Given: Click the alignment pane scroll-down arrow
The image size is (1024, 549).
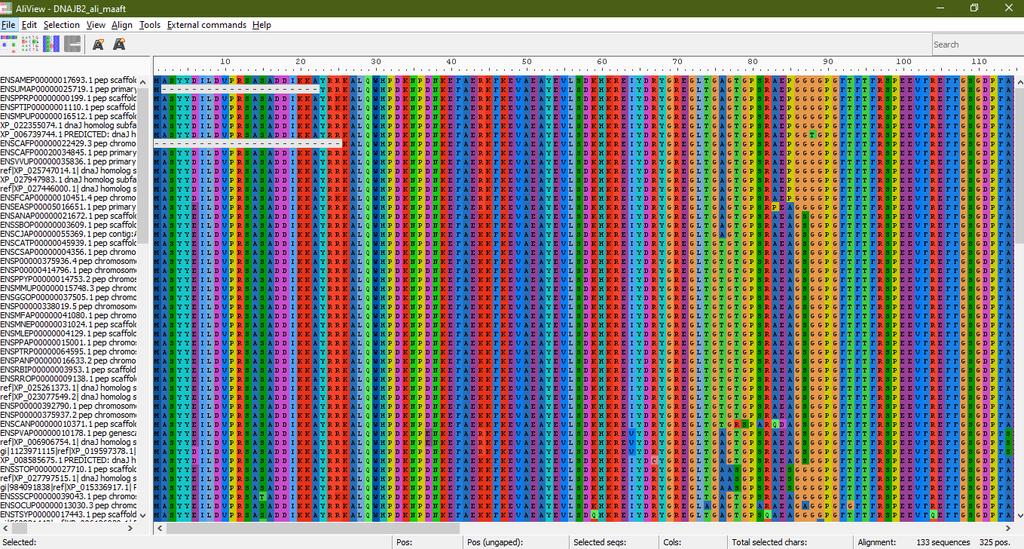Looking at the screenshot, I should pos(1019,514).
